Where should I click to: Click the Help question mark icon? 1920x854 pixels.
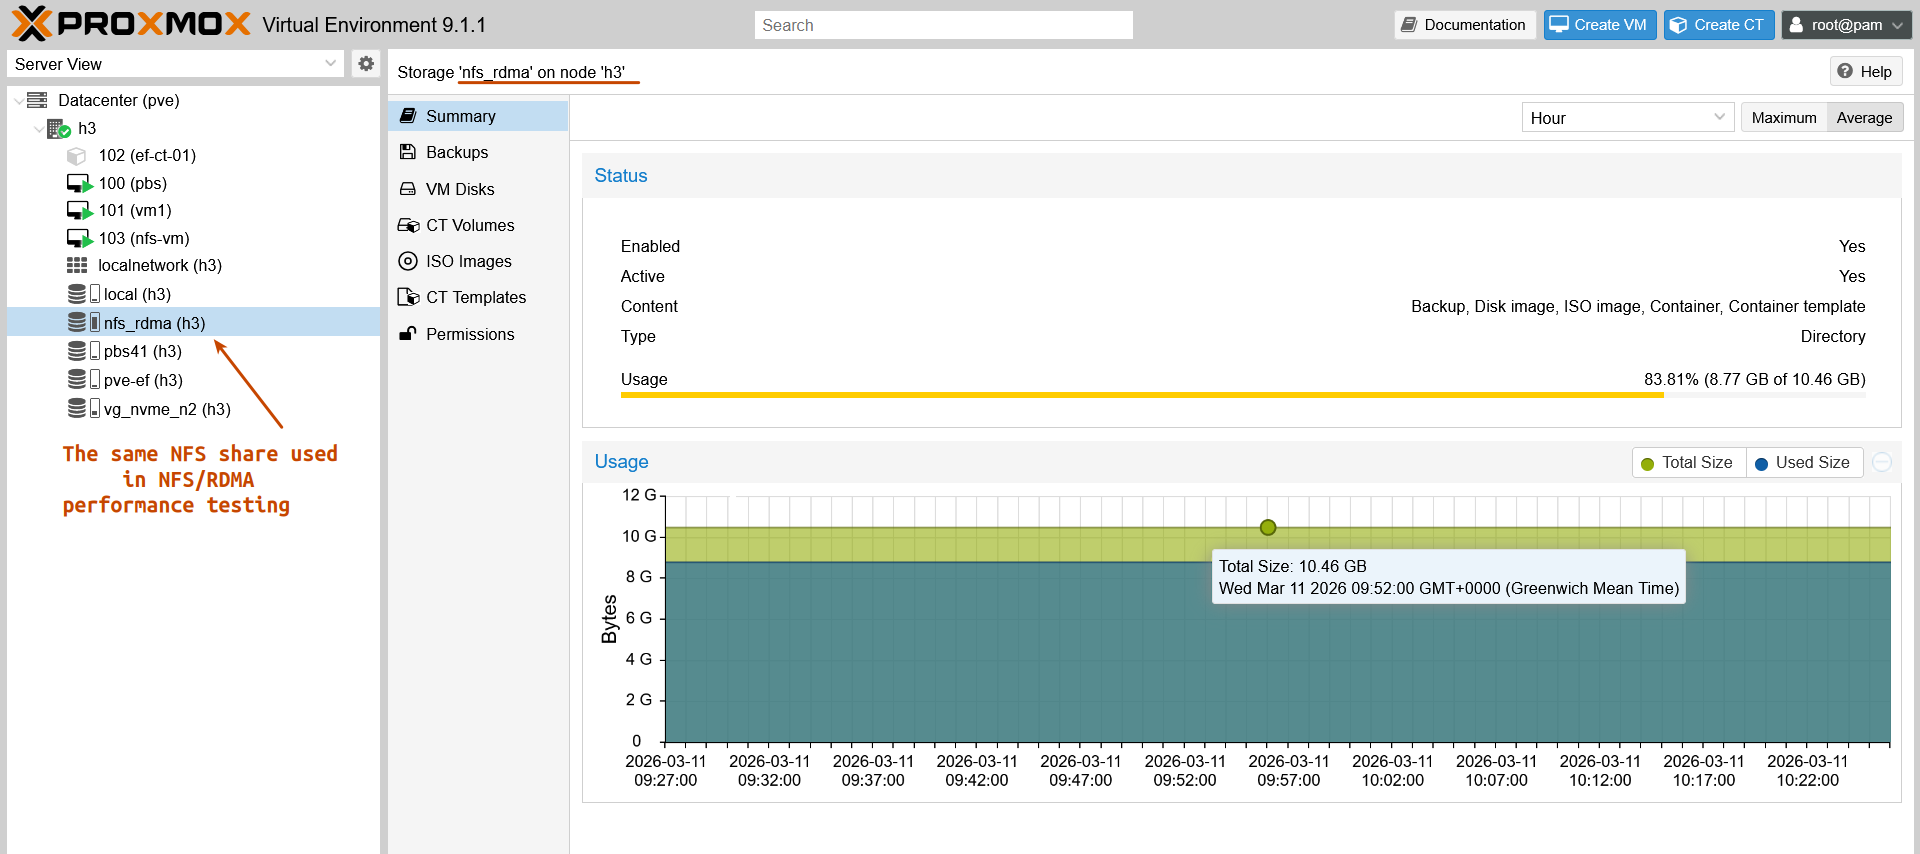coord(1845,71)
